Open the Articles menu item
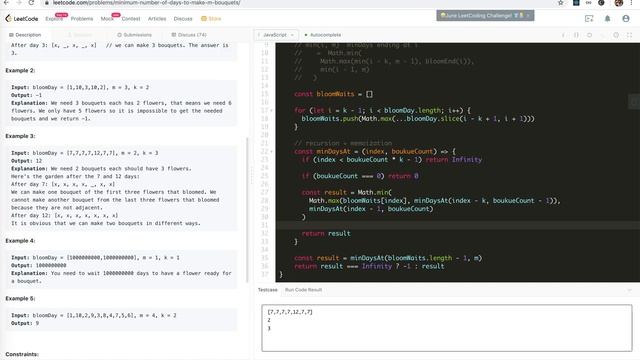The image size is (640, 360). [157, 19]
